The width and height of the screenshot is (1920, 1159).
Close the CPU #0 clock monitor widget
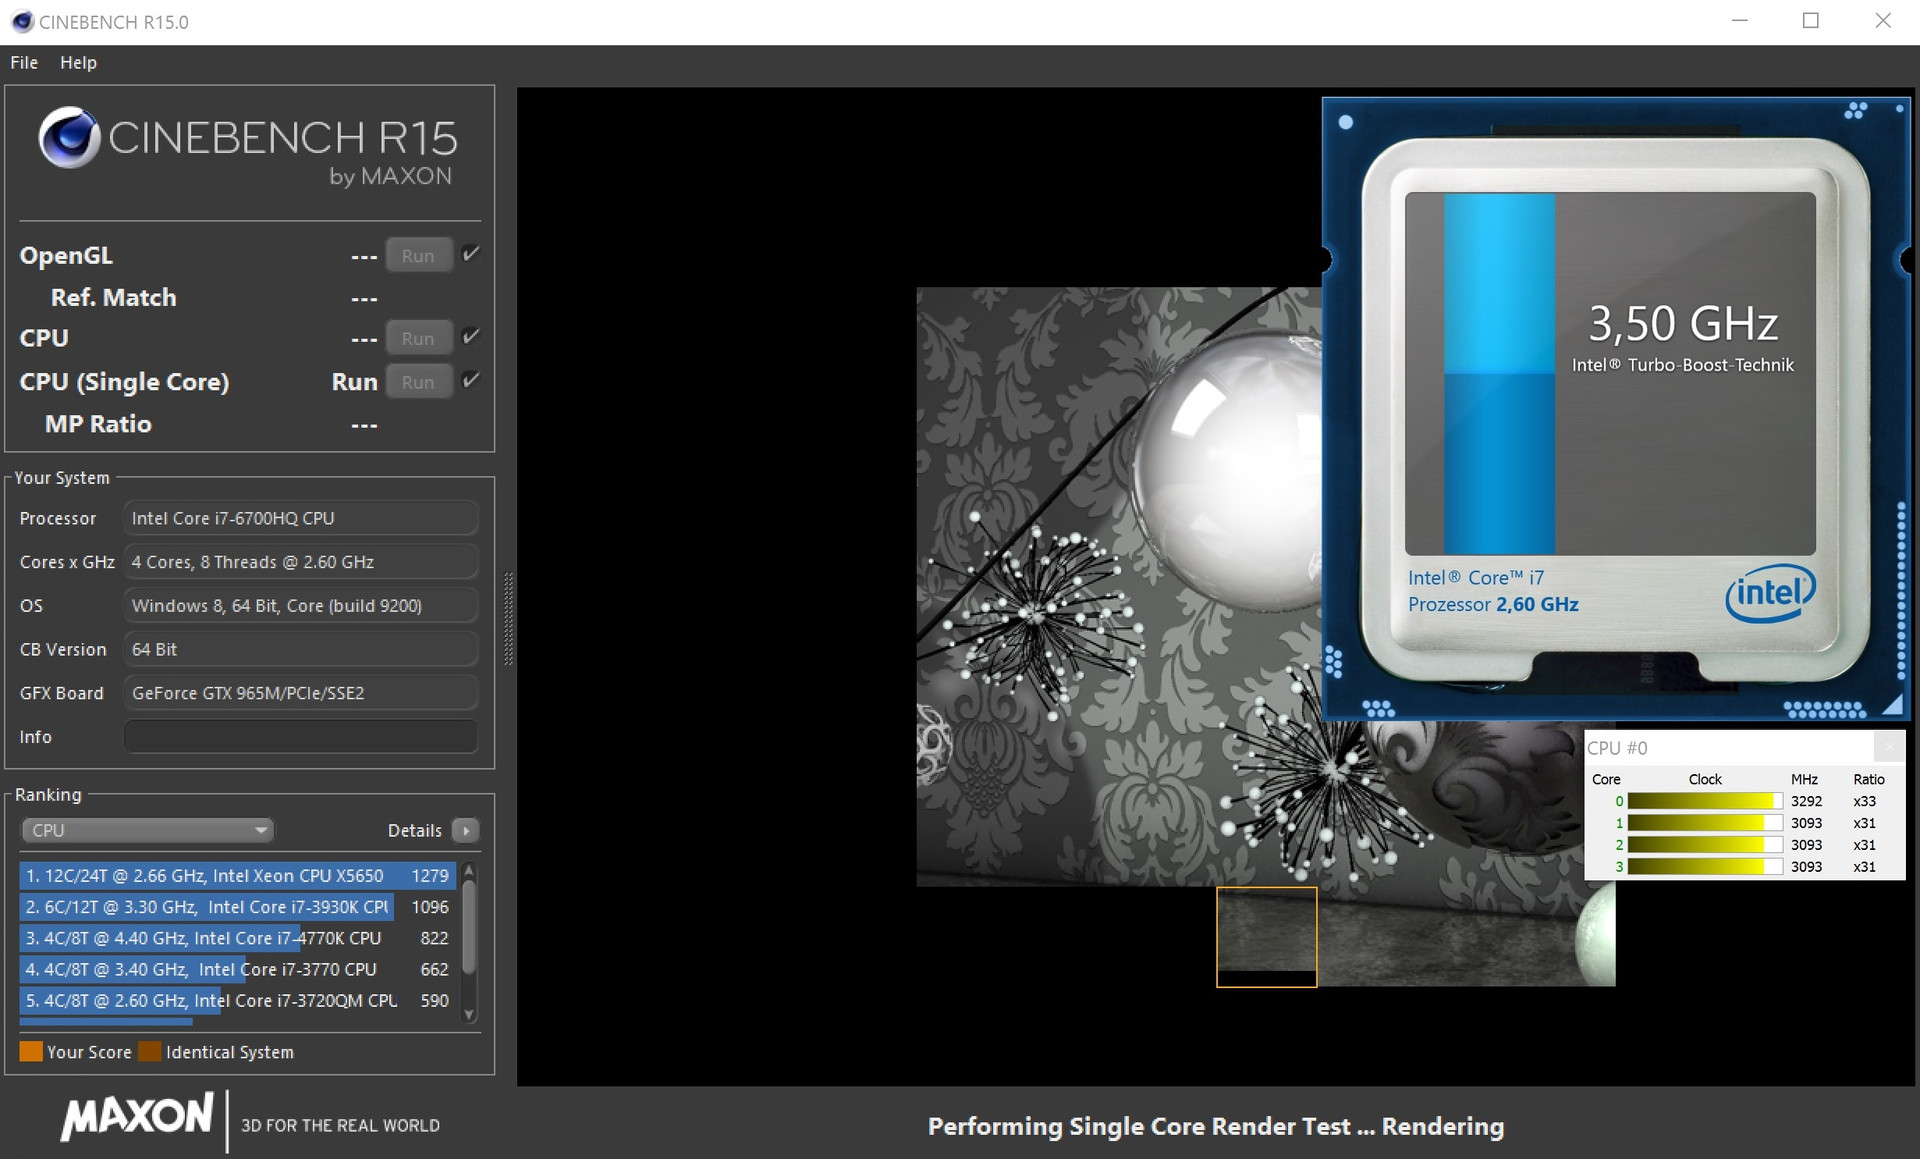click(x=1888, y=747)
